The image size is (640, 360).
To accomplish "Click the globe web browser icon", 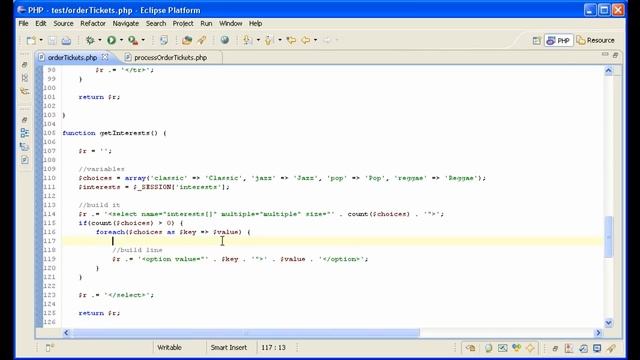I will 224,40.
